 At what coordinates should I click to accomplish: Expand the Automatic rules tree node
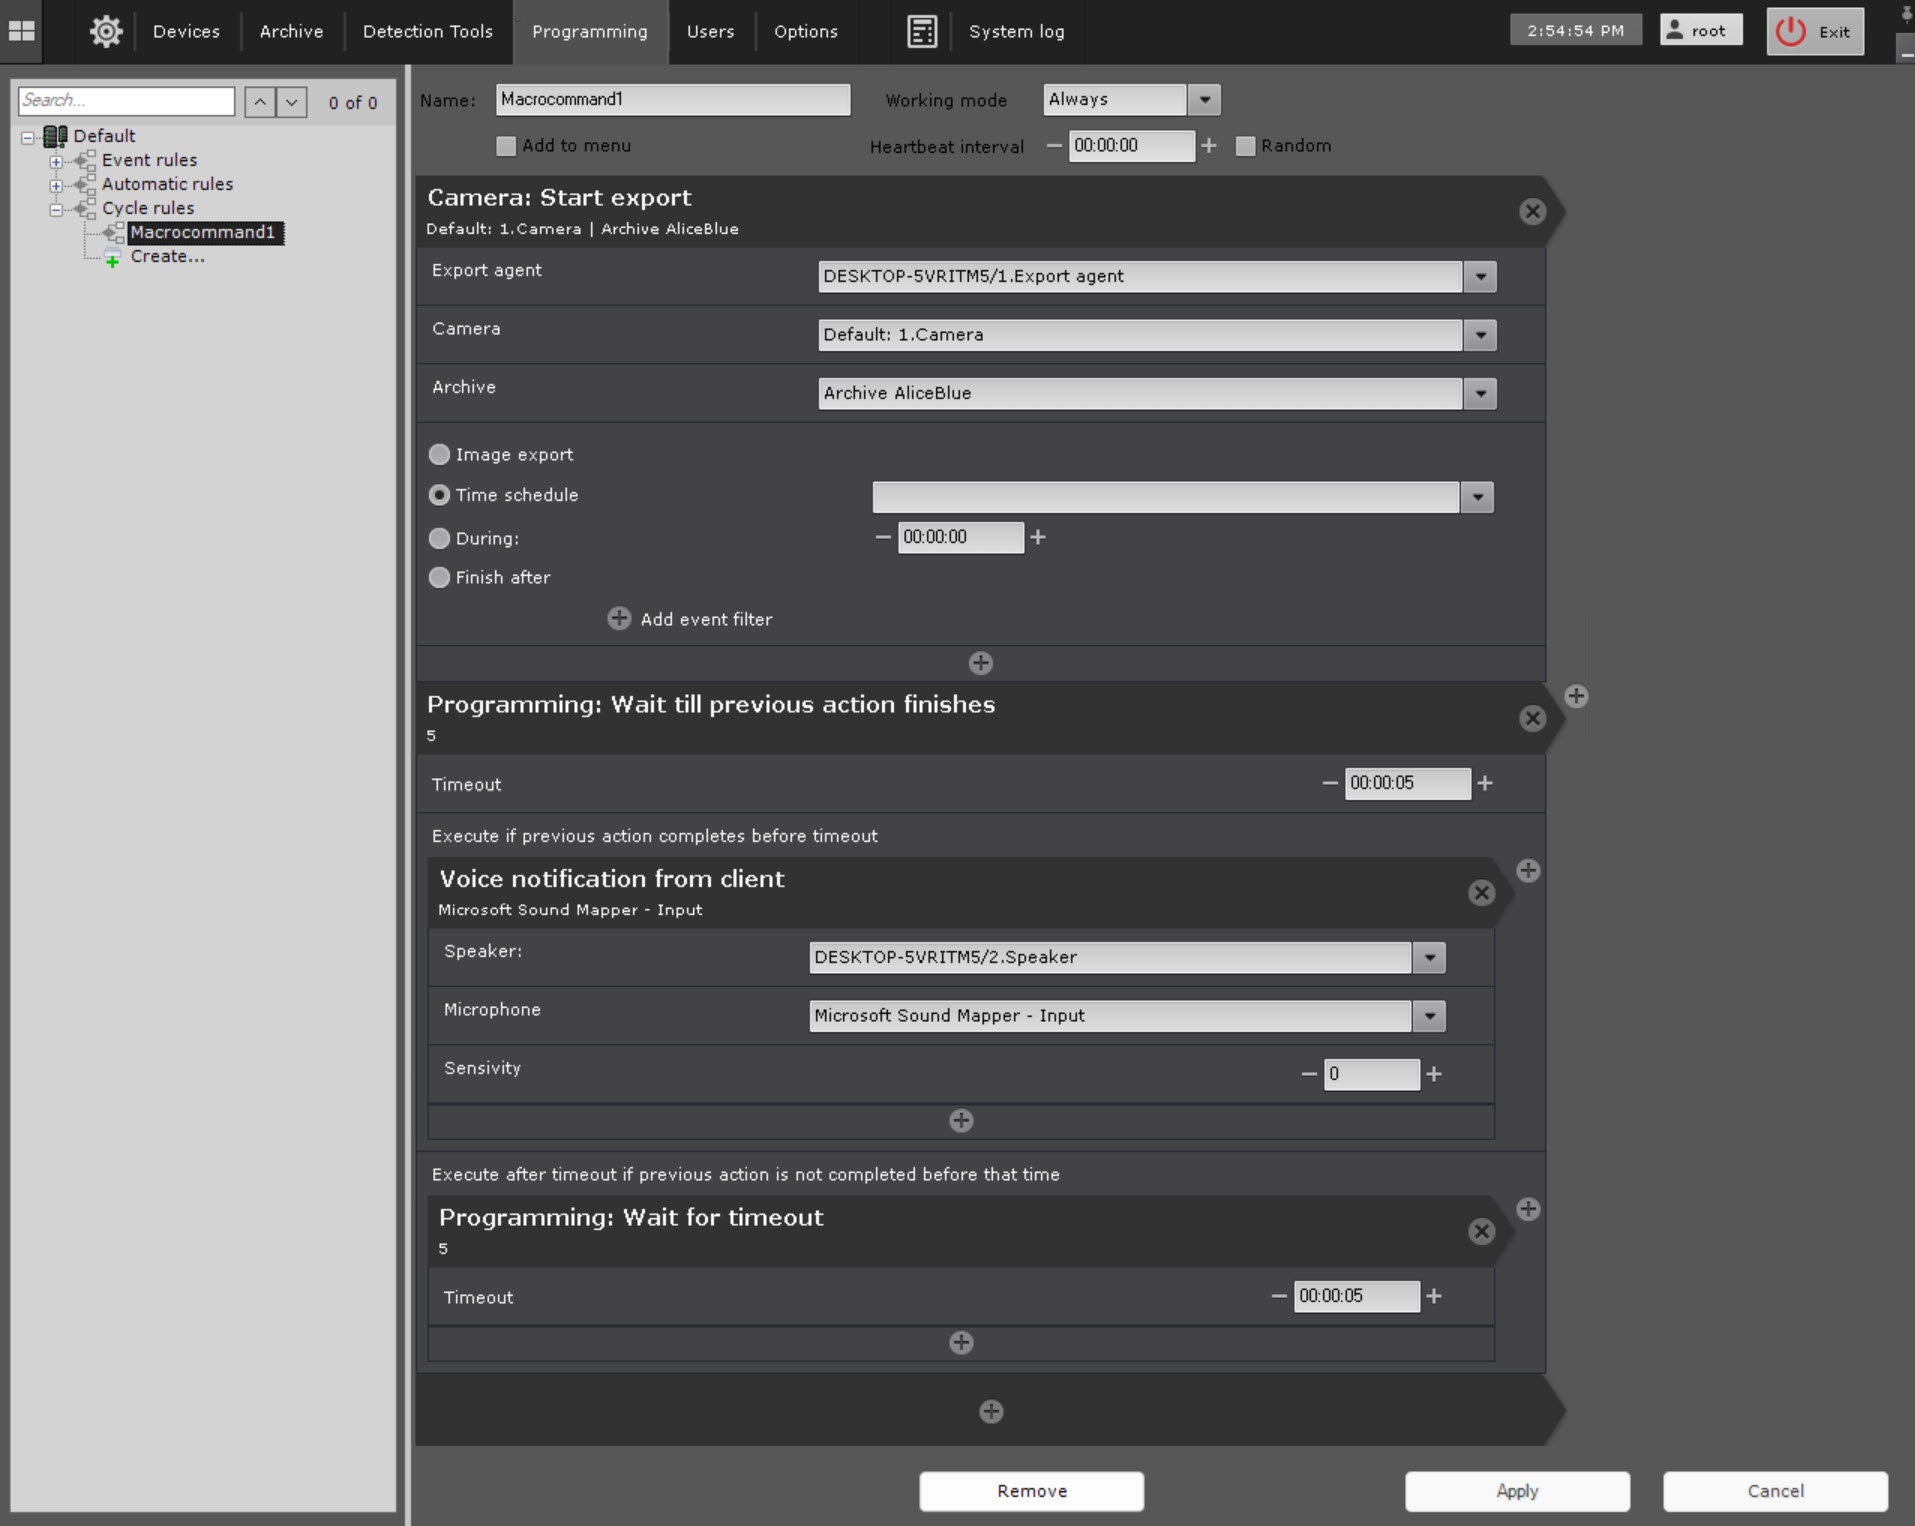pos(56,185)
